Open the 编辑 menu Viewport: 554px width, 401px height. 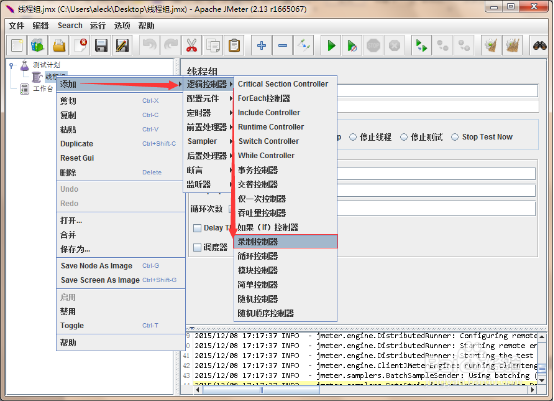[40, 26]
